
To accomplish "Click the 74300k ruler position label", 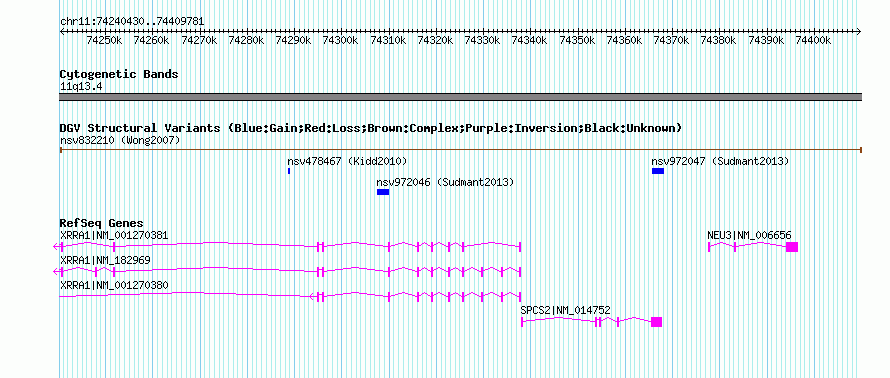I will click(x=341, y=40).
